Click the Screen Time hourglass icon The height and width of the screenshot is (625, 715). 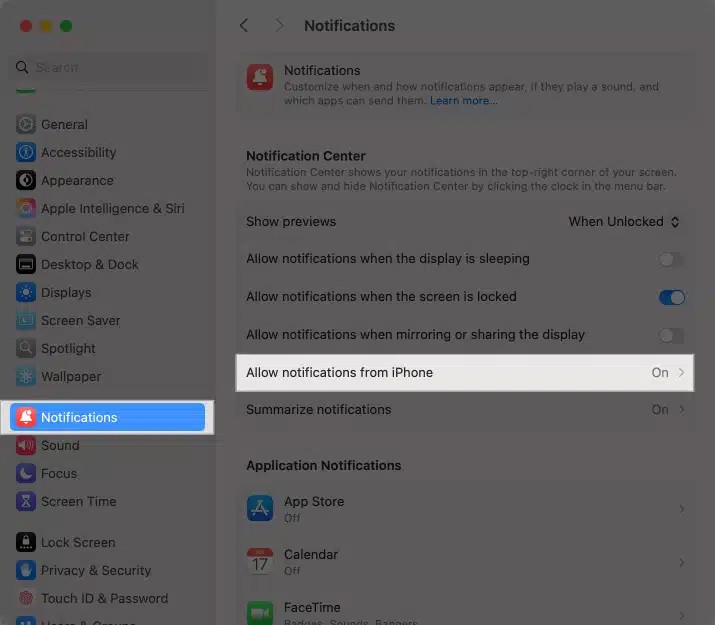tap(26, 502)
